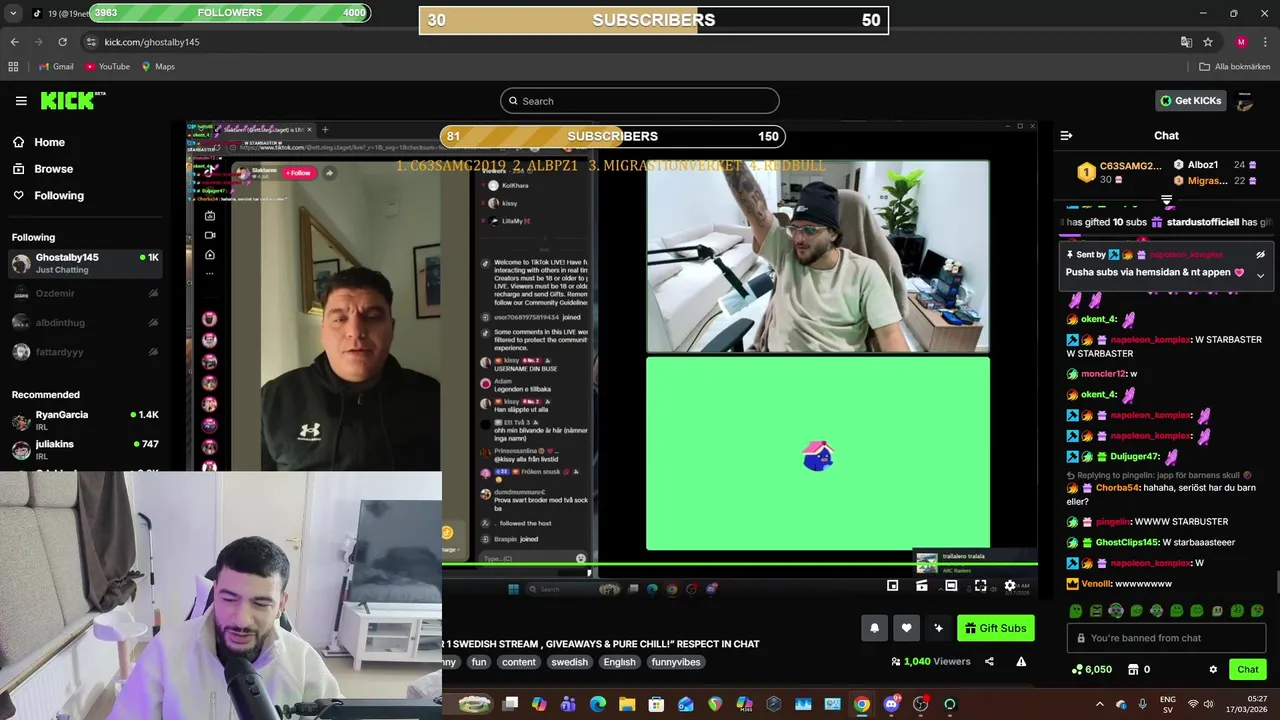Open the Chrome apps grid in bookmarks bar

[13, 67]
